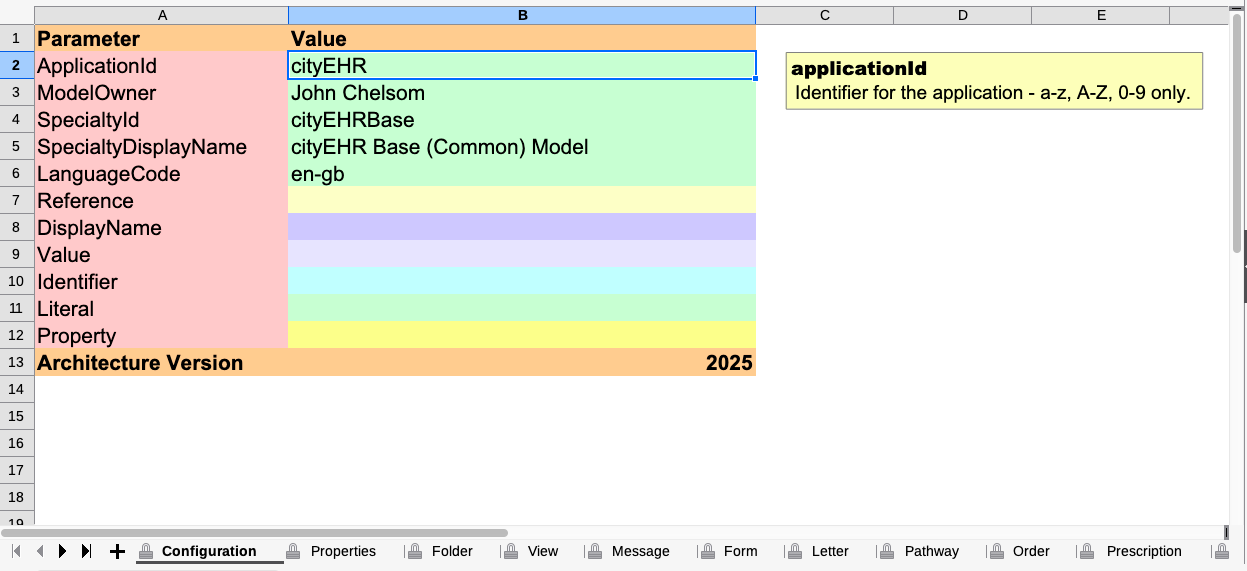
Task: Click lock icon on Message tab
Action: (595, 551)
